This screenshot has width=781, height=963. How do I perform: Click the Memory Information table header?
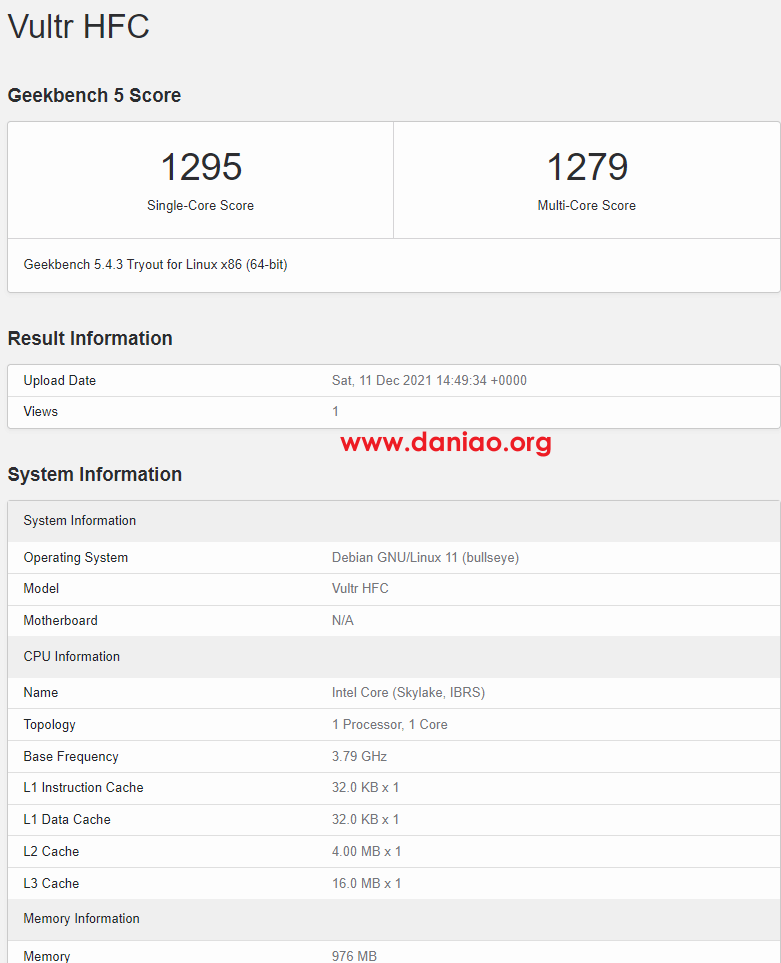tap(394, 919)
